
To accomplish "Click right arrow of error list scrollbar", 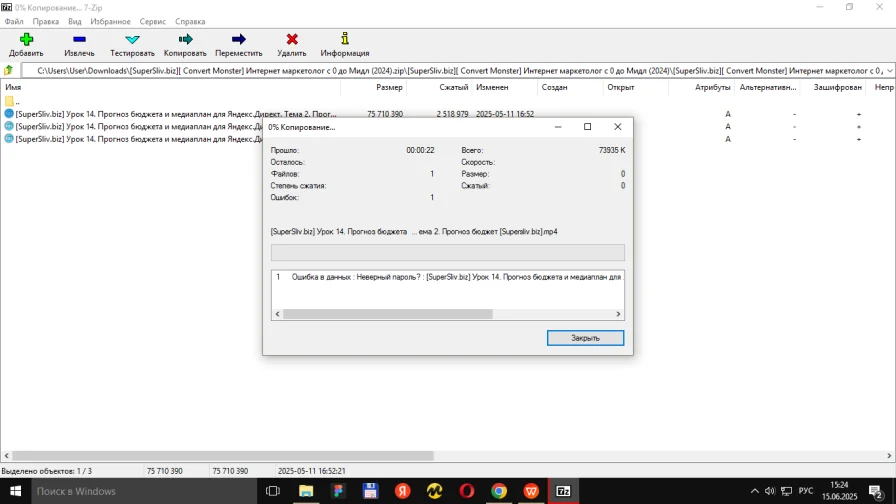I will point(618,314).
